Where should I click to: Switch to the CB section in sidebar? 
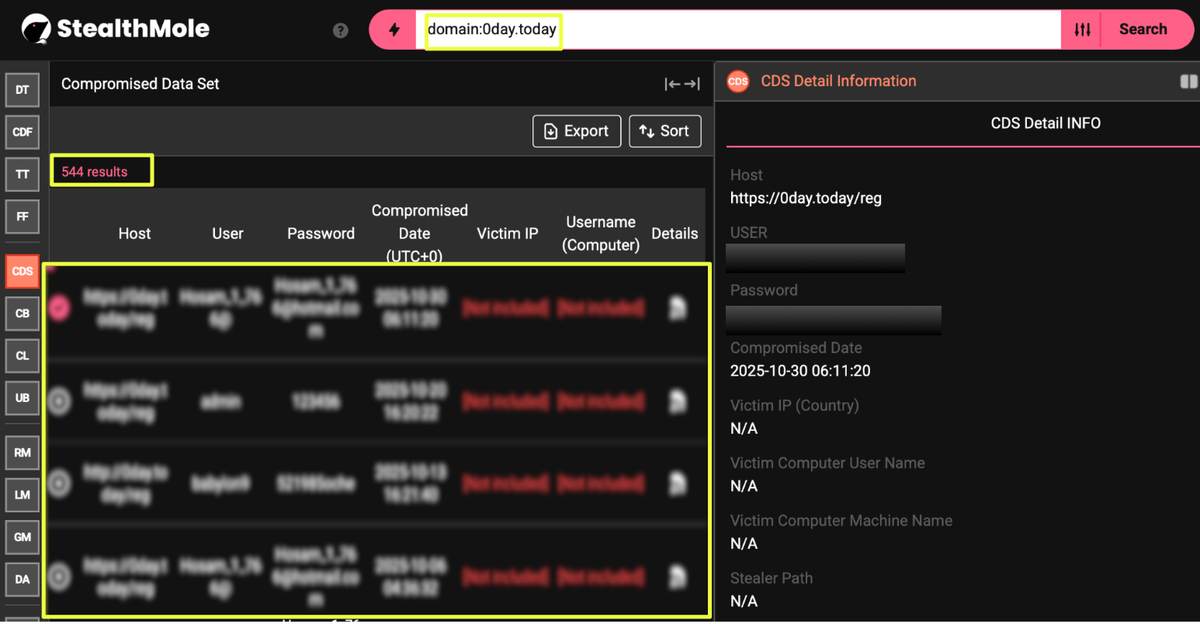coord(22,313)
